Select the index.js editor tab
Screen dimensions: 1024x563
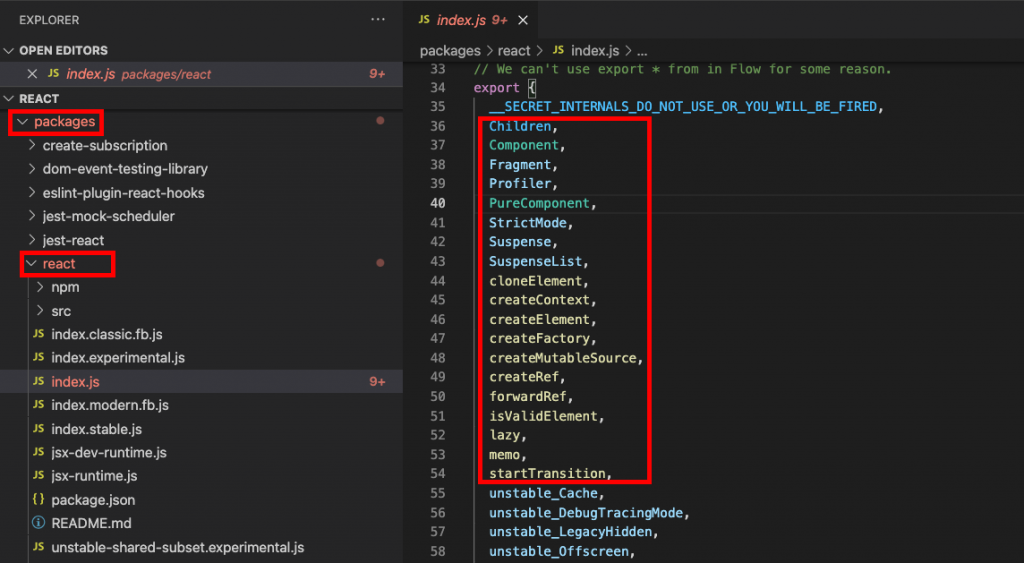point(472,20)
